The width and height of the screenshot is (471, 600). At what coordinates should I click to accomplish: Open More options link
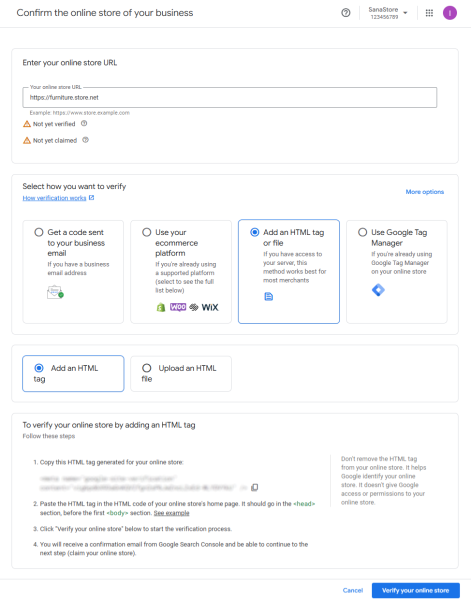coord(425,192)
